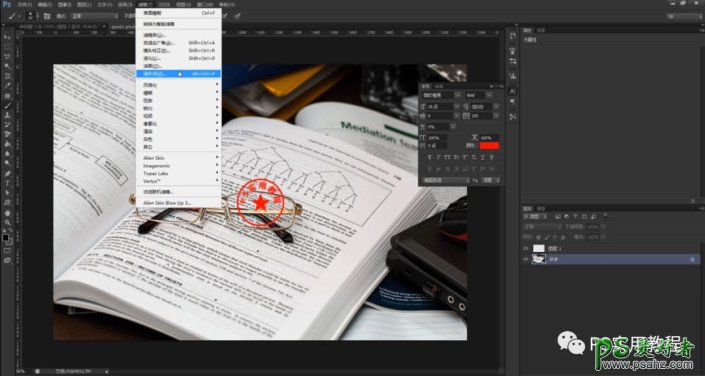Open the layer blend mode dropdown
The image size is (705, 376).
click(541, 227)
